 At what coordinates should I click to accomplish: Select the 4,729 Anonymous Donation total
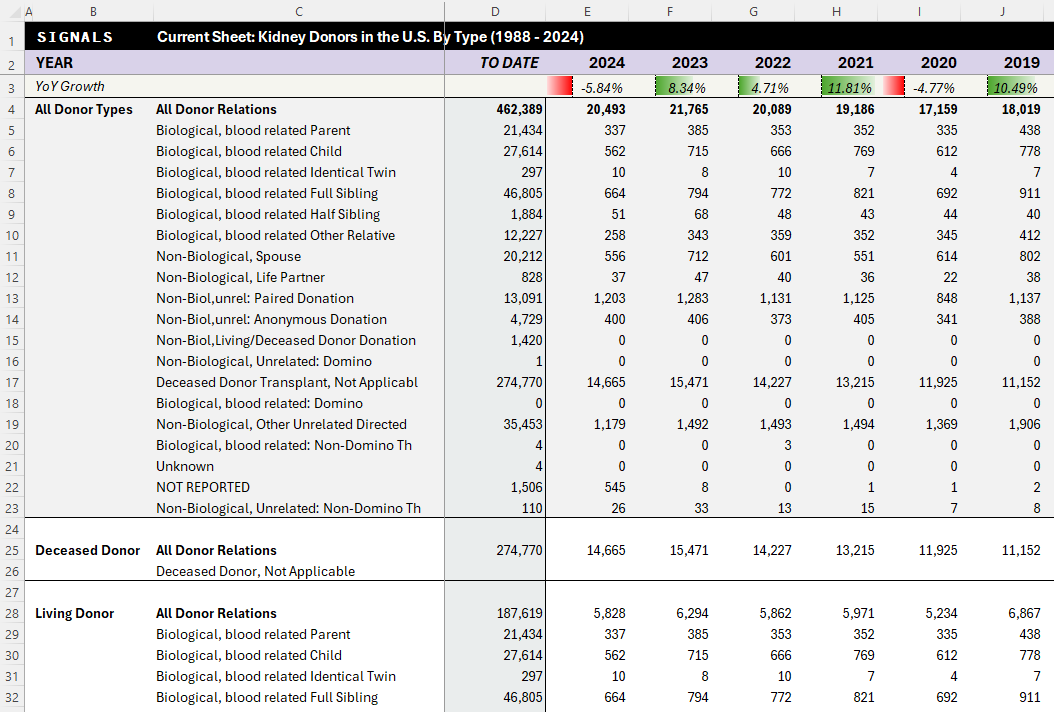pos(526,319)
